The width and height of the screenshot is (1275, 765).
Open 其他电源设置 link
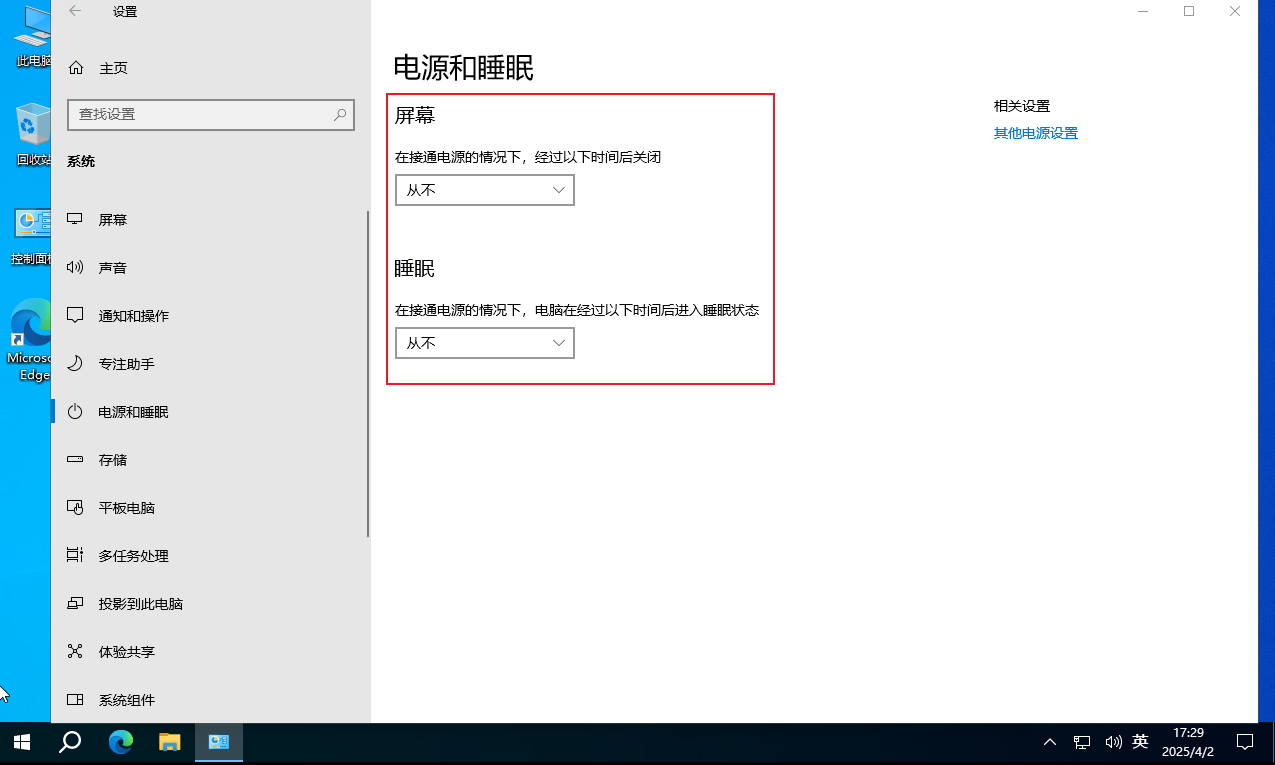tap(1036, 133)
